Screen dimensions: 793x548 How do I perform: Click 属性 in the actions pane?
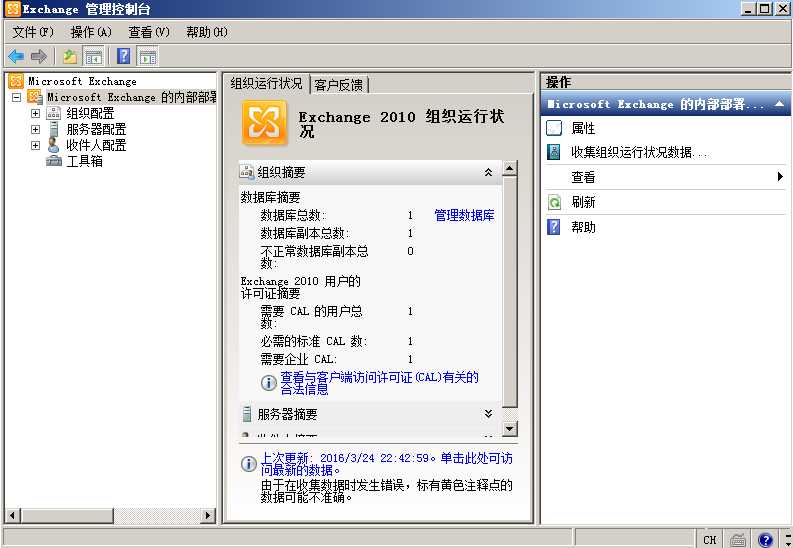tap(583, 128)
